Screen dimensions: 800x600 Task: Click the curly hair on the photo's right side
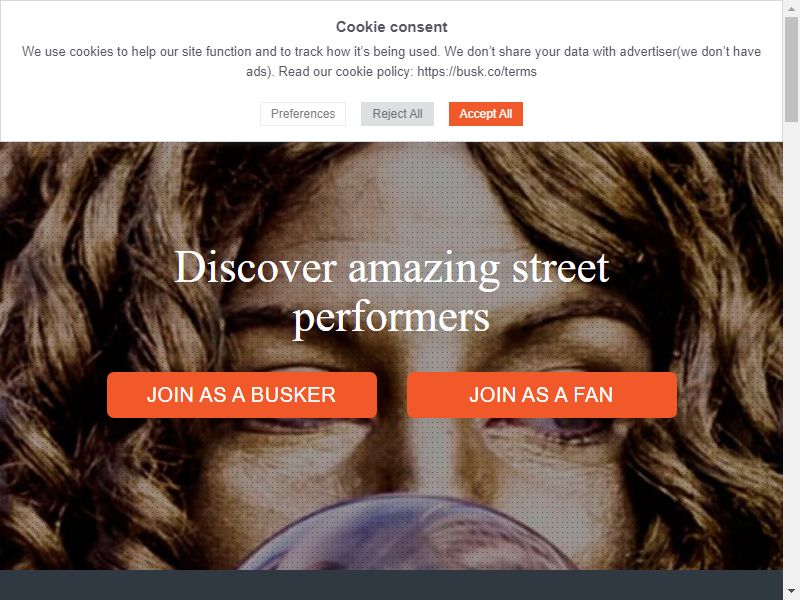click(704, 306)
